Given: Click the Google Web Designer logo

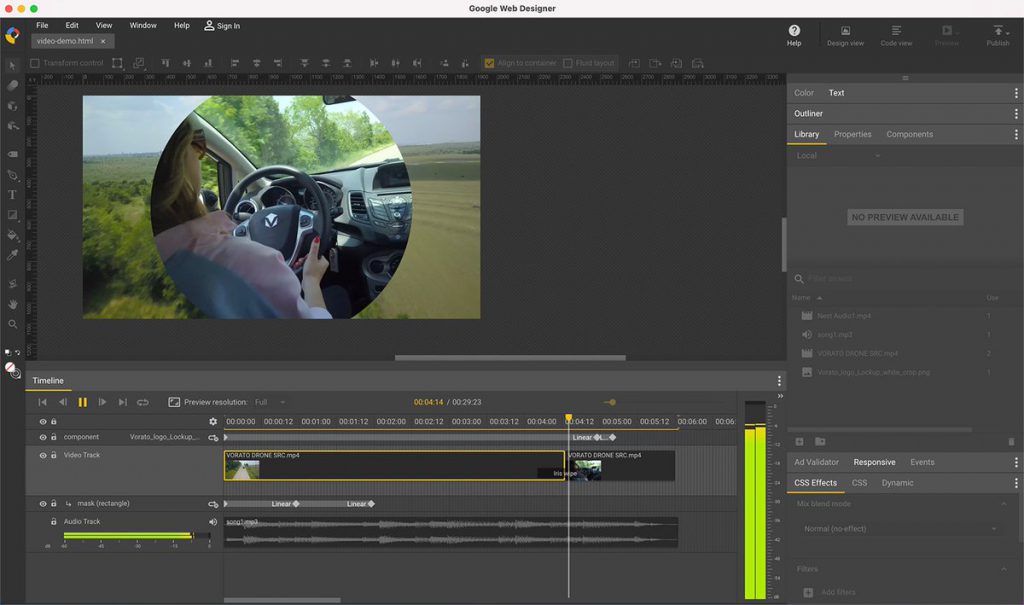Looking at the screenshot, I should pos(12,35).
